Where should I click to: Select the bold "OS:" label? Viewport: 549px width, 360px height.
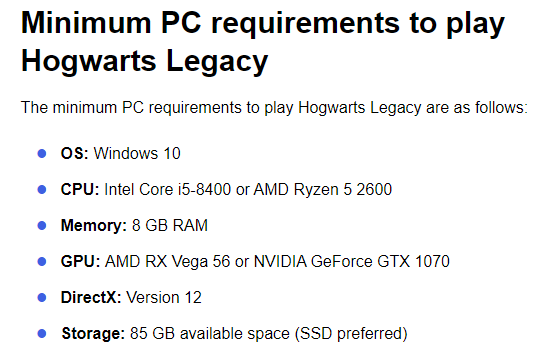(x=75, y=153)
